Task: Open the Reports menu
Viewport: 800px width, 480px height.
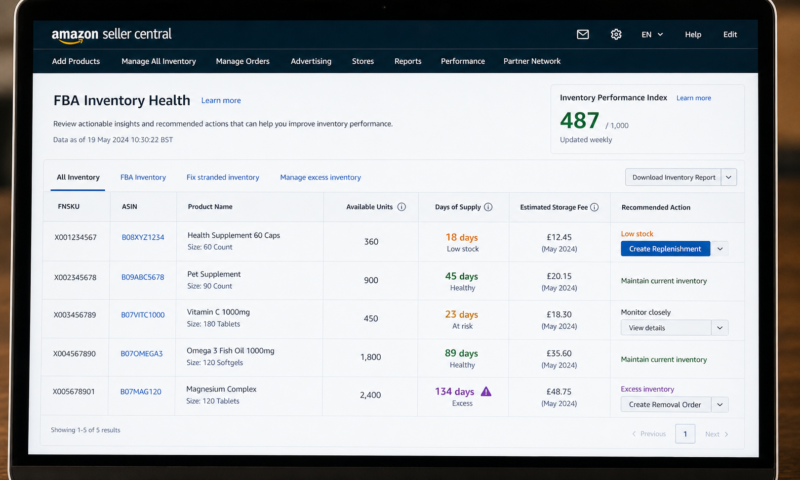Action: (x=408, y=61)
